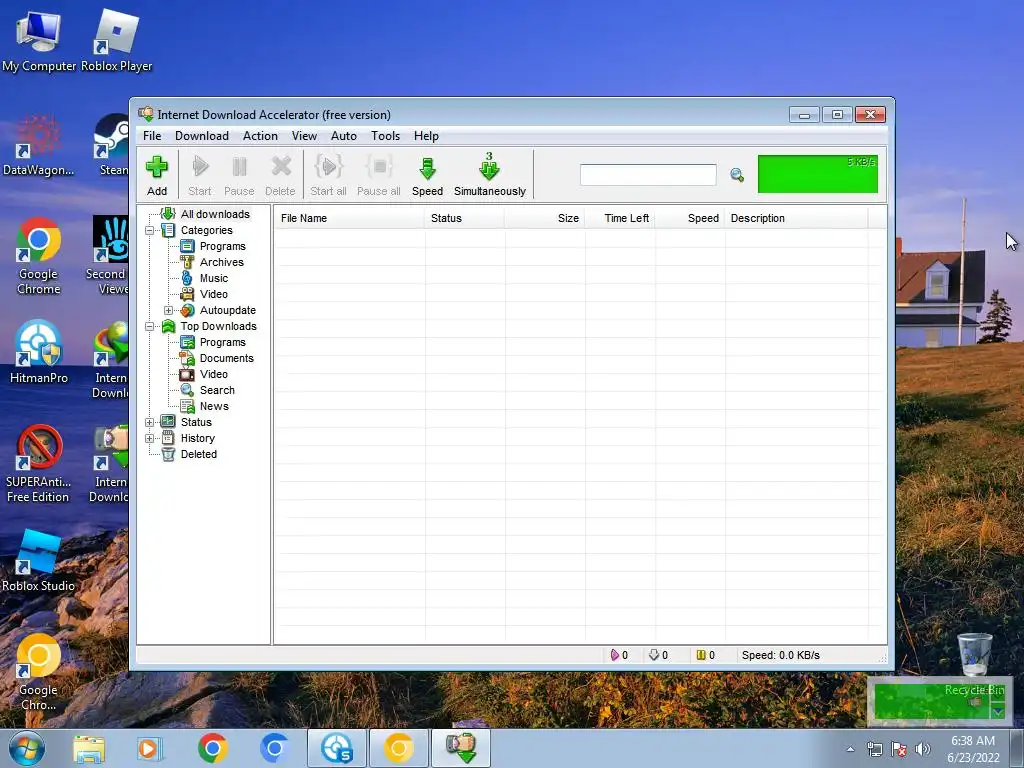Image resolution: width=1024 pixels, height=768 pixels.
Task: Click the Google Chrome taskbar icon
Action: coord(212,748)
